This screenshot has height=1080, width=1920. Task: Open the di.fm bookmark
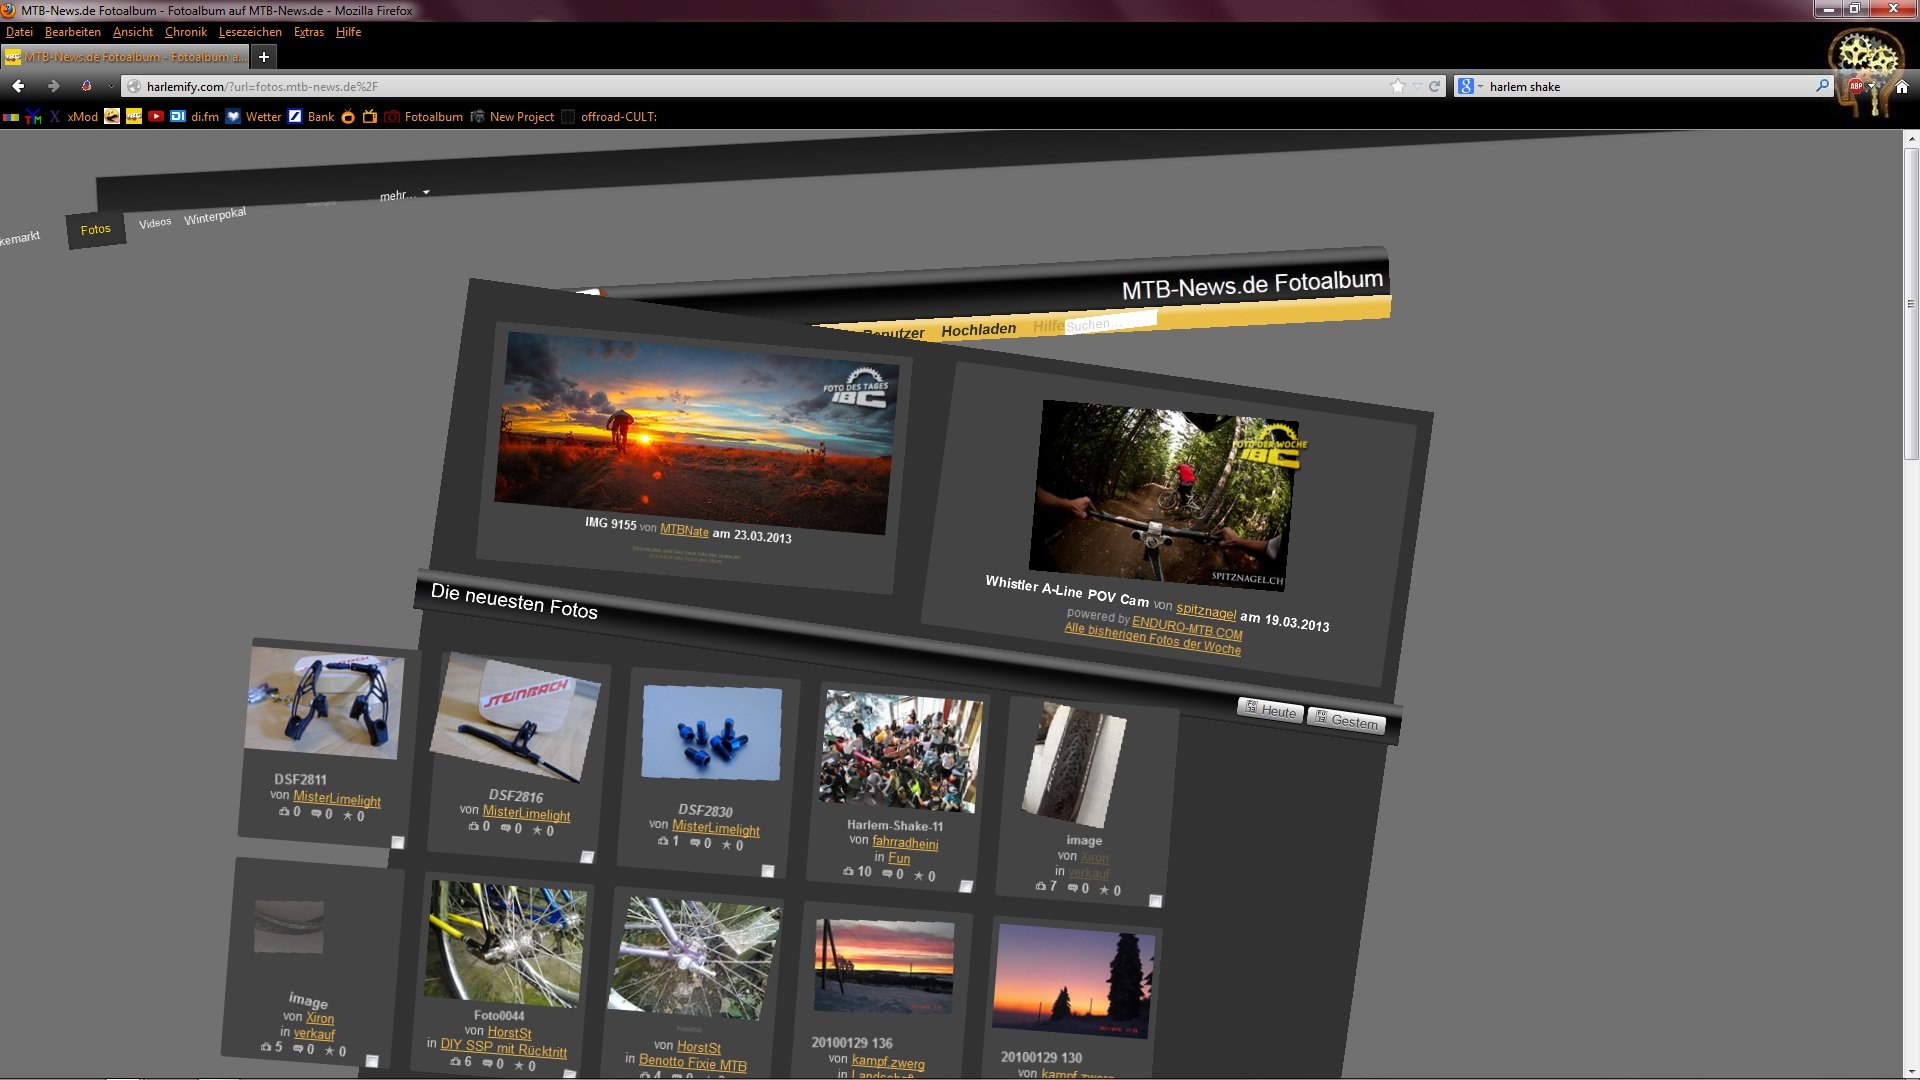pyautogui.click(x=195, y=117)
